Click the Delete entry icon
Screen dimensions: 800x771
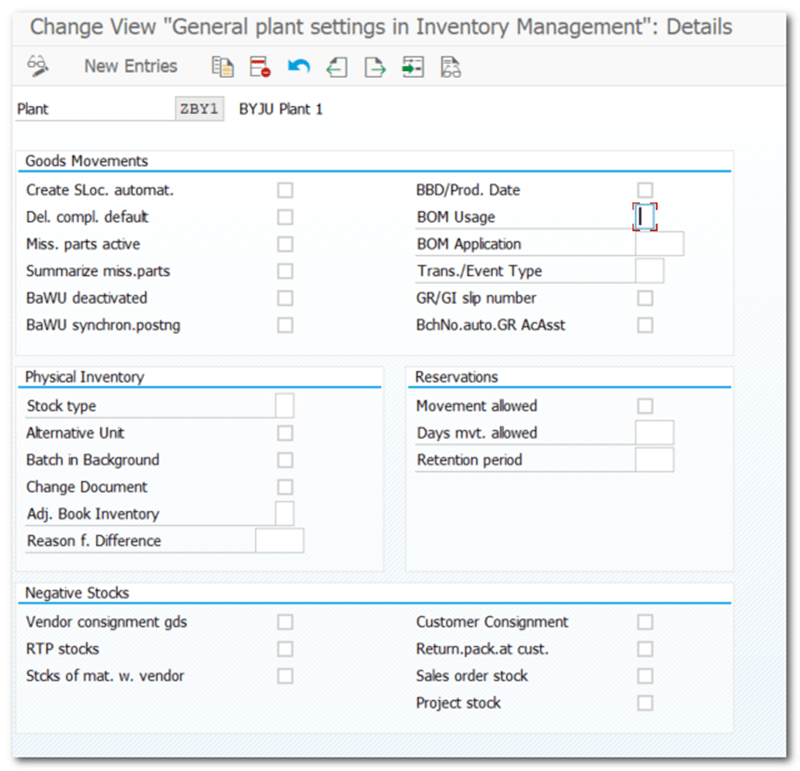(x=260, y=67)
